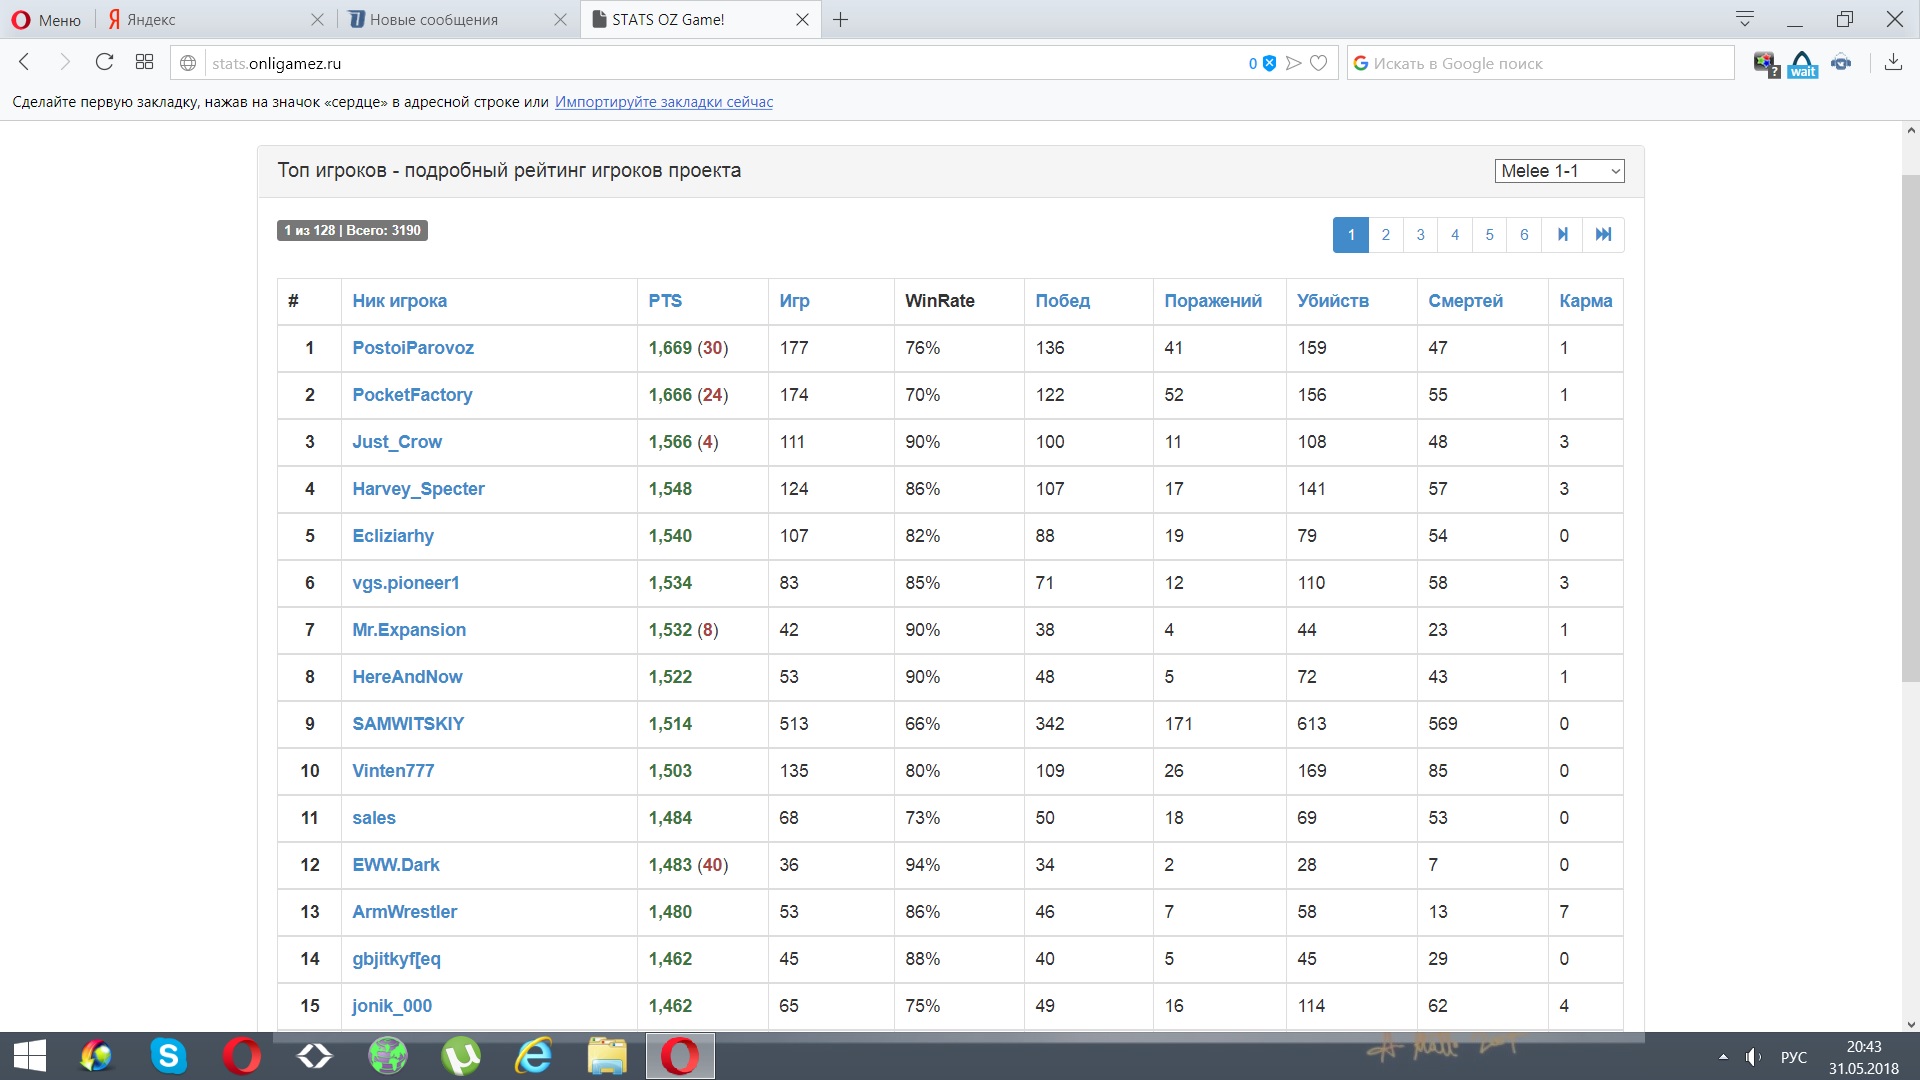Expand the Melee 1-1 mode dropdown

[1559, 171]
